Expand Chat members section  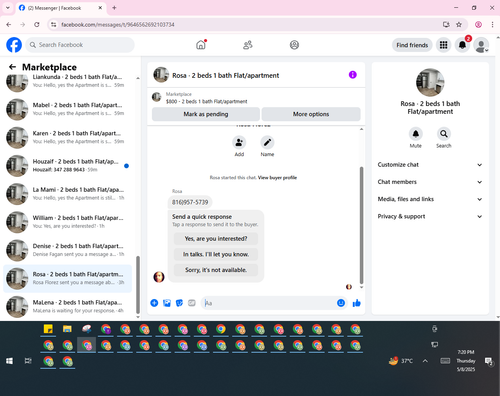[x=430, y=182]
